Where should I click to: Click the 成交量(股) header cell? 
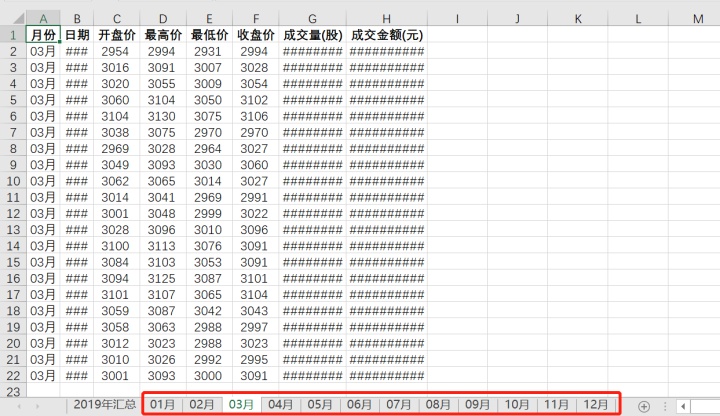[x=312, y=35]
